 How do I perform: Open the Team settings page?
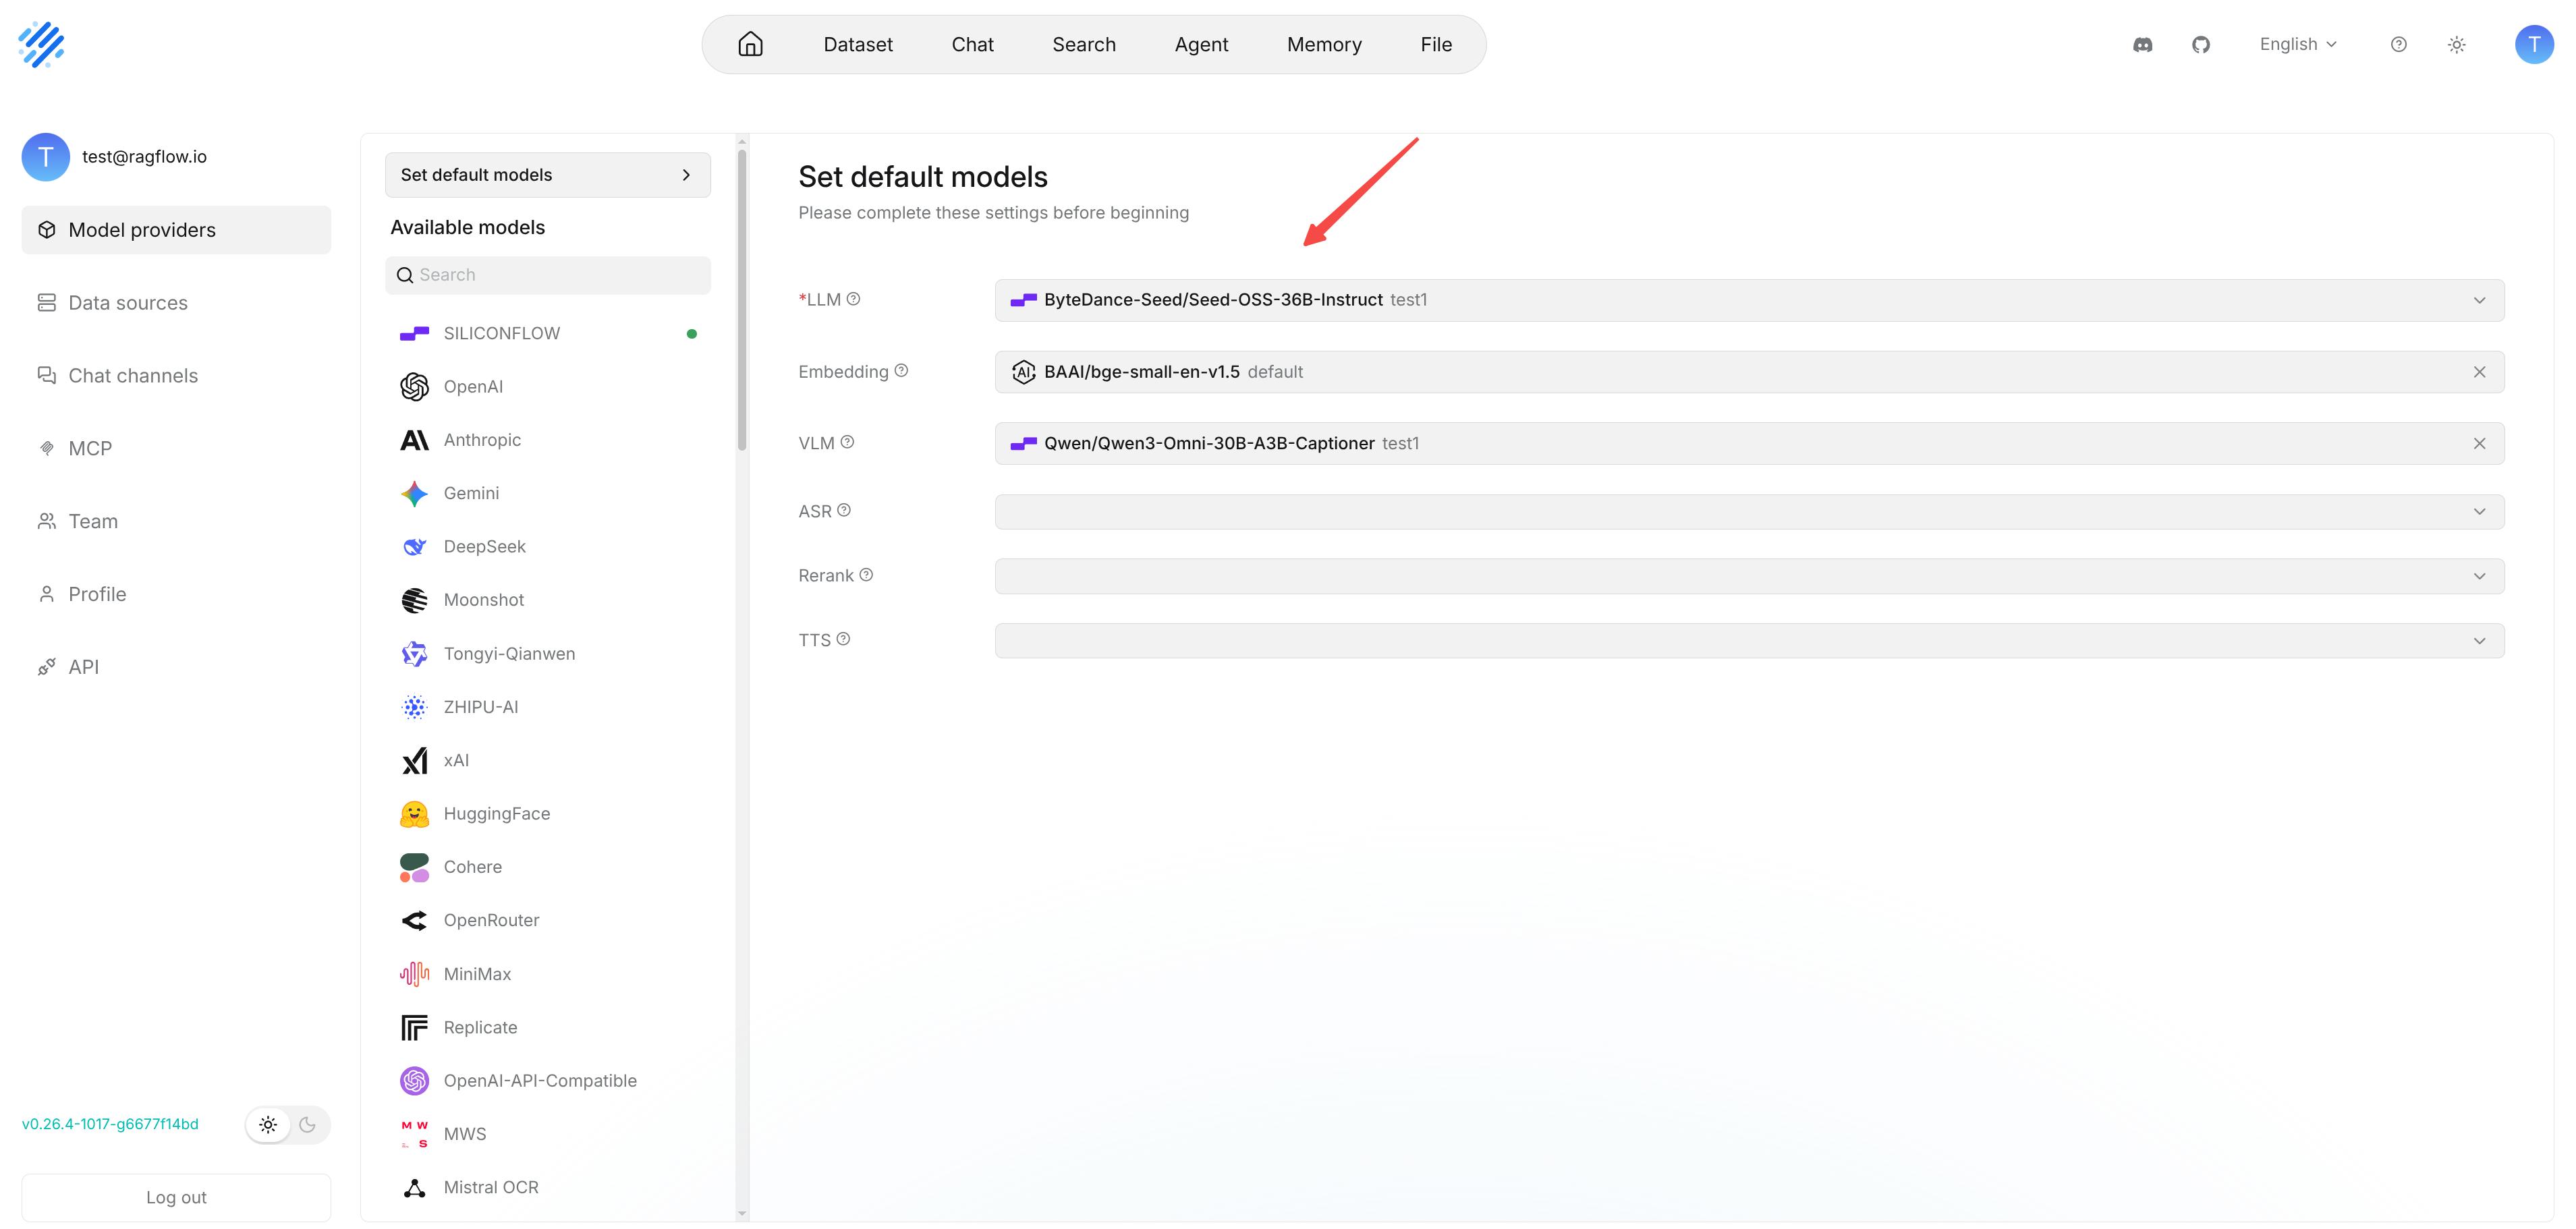pyautogui.click(x=176, y=521)
